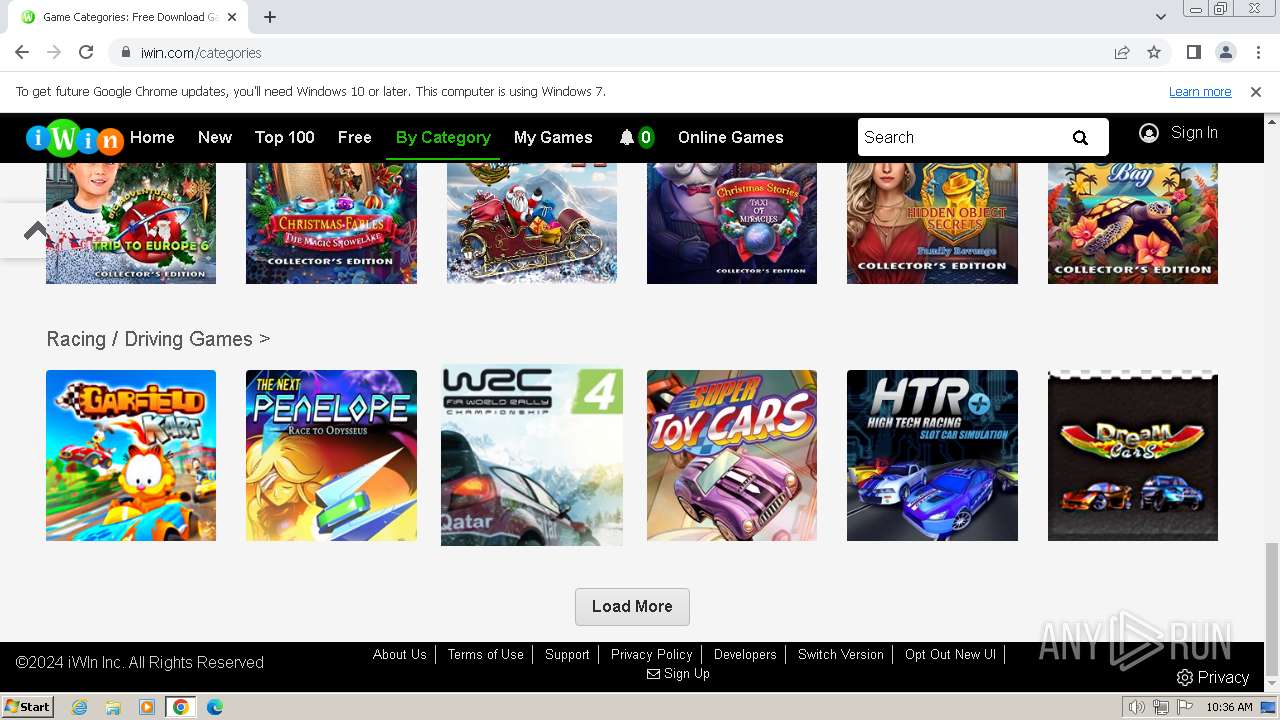
Task: Click the Sign Up envelope link
Action: pyautogui.click(x=678, y=674)
